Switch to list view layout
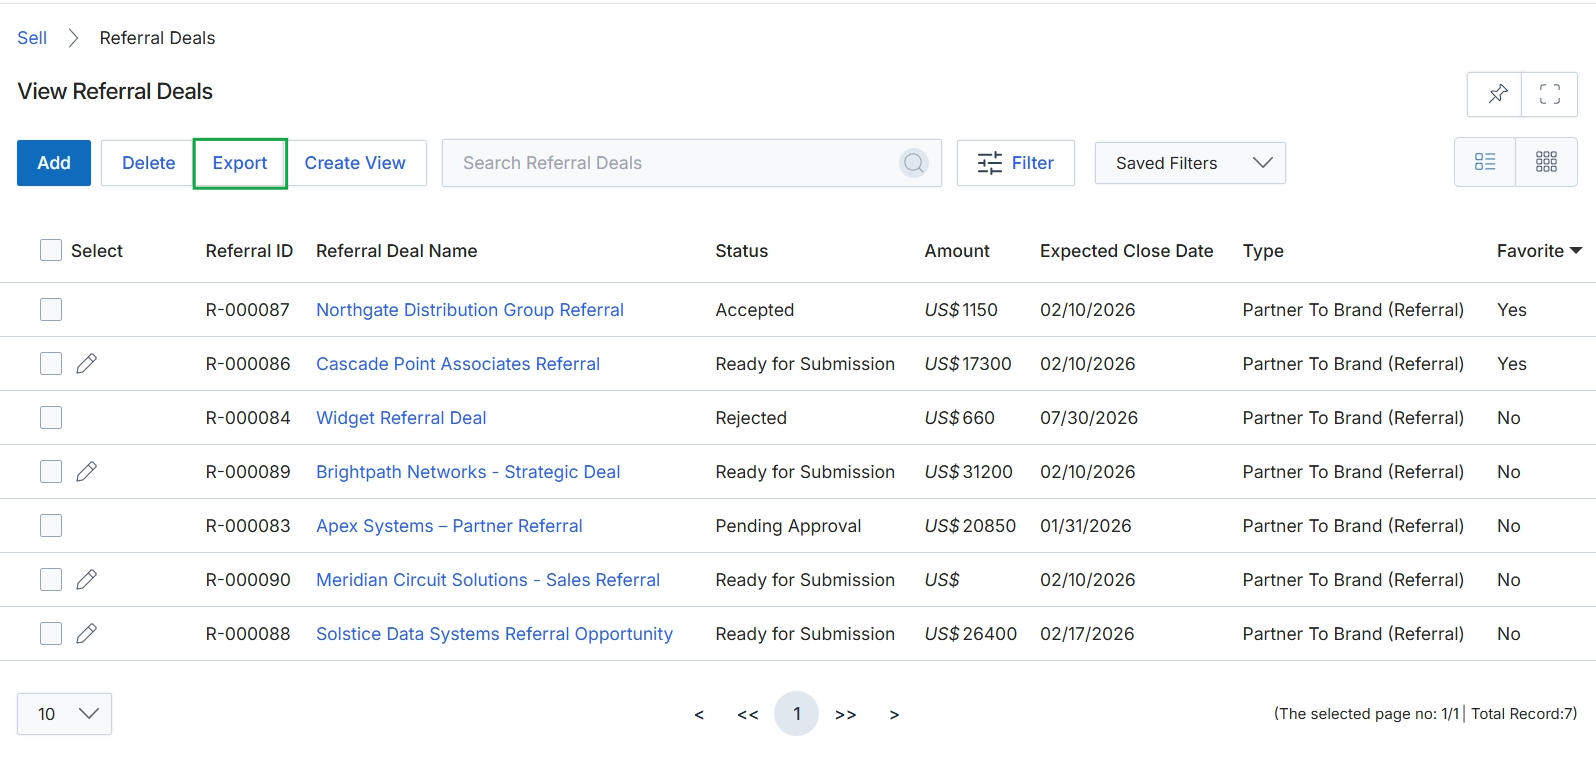 click(1485, 162)
